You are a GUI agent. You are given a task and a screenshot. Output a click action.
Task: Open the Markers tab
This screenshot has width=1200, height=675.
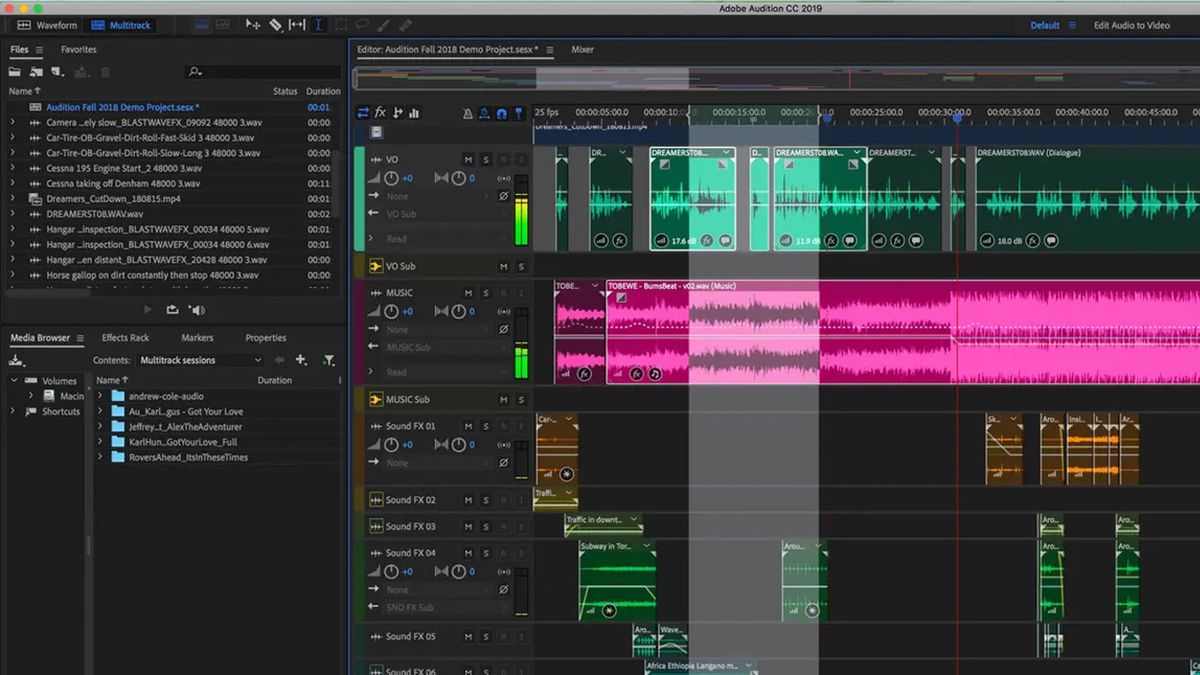point(197,337)
